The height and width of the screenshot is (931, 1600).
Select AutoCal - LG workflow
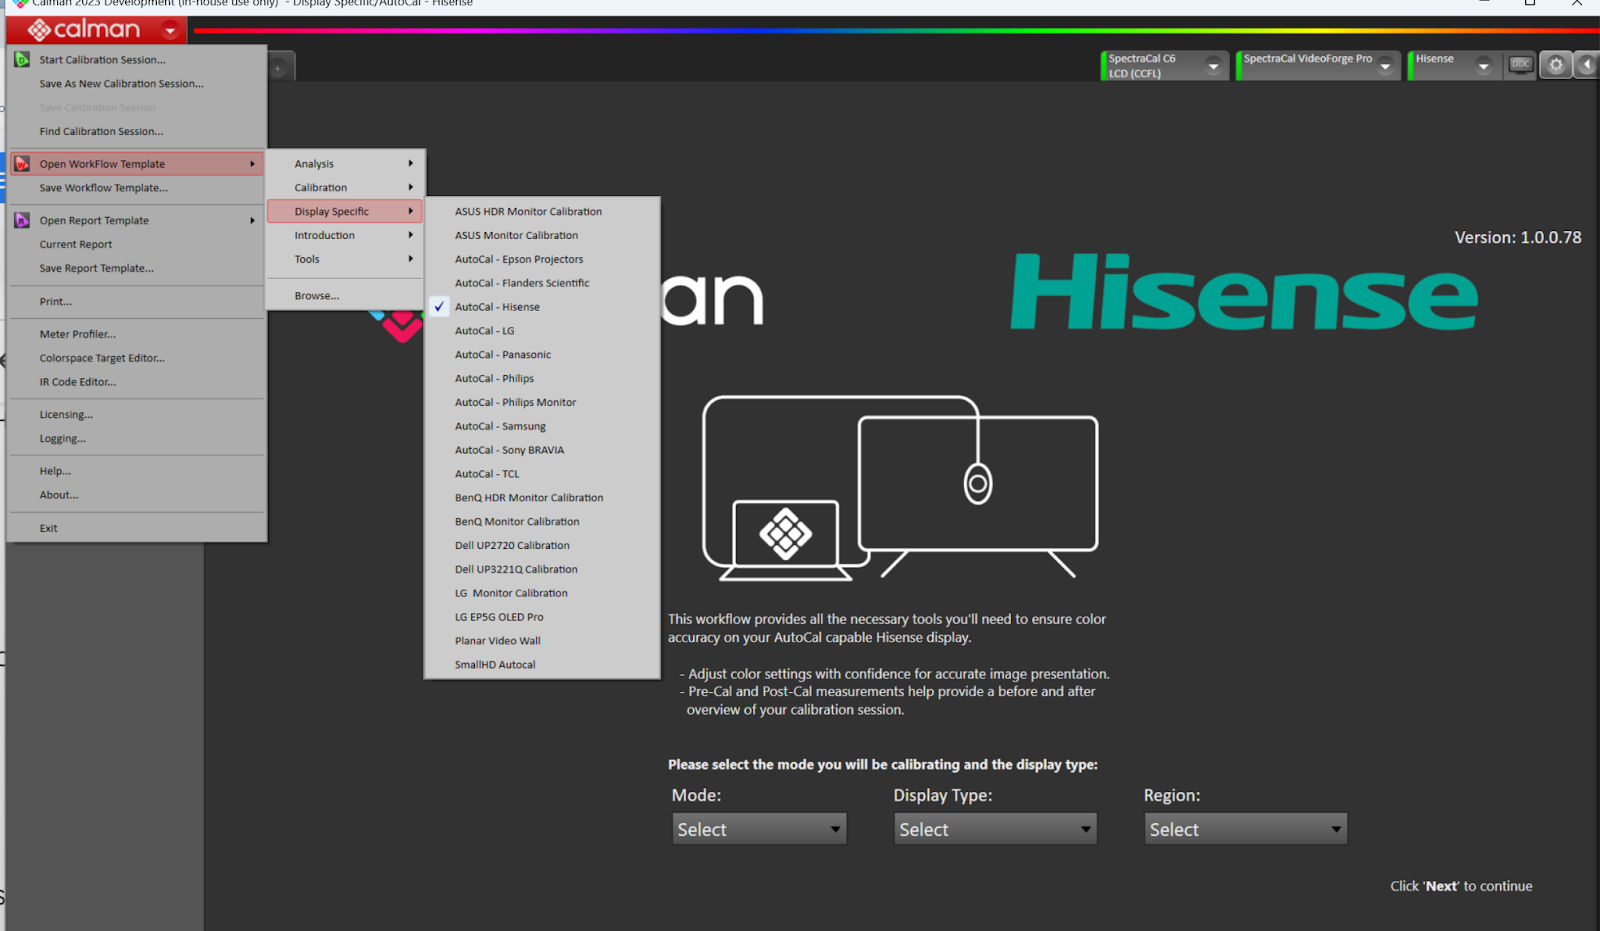click(x=542, y=331)
